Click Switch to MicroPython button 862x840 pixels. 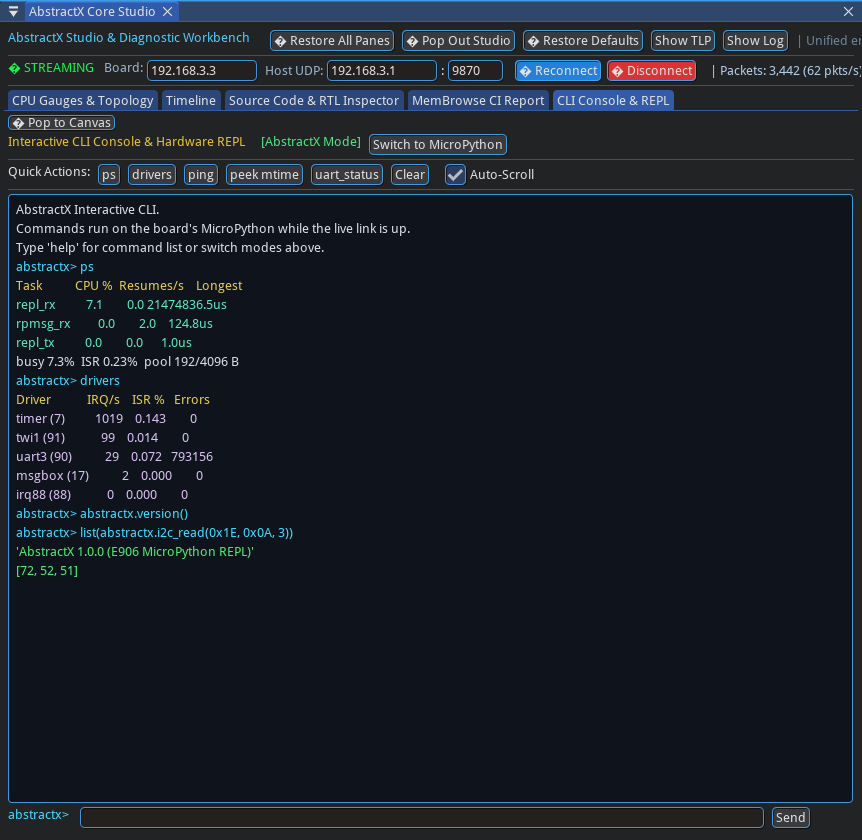point(438,145)
